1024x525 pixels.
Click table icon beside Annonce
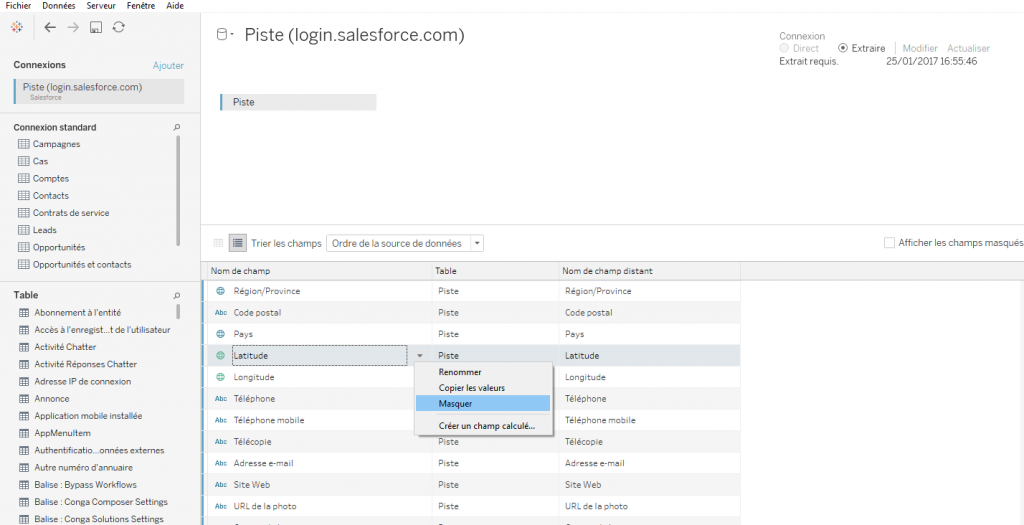24,398
